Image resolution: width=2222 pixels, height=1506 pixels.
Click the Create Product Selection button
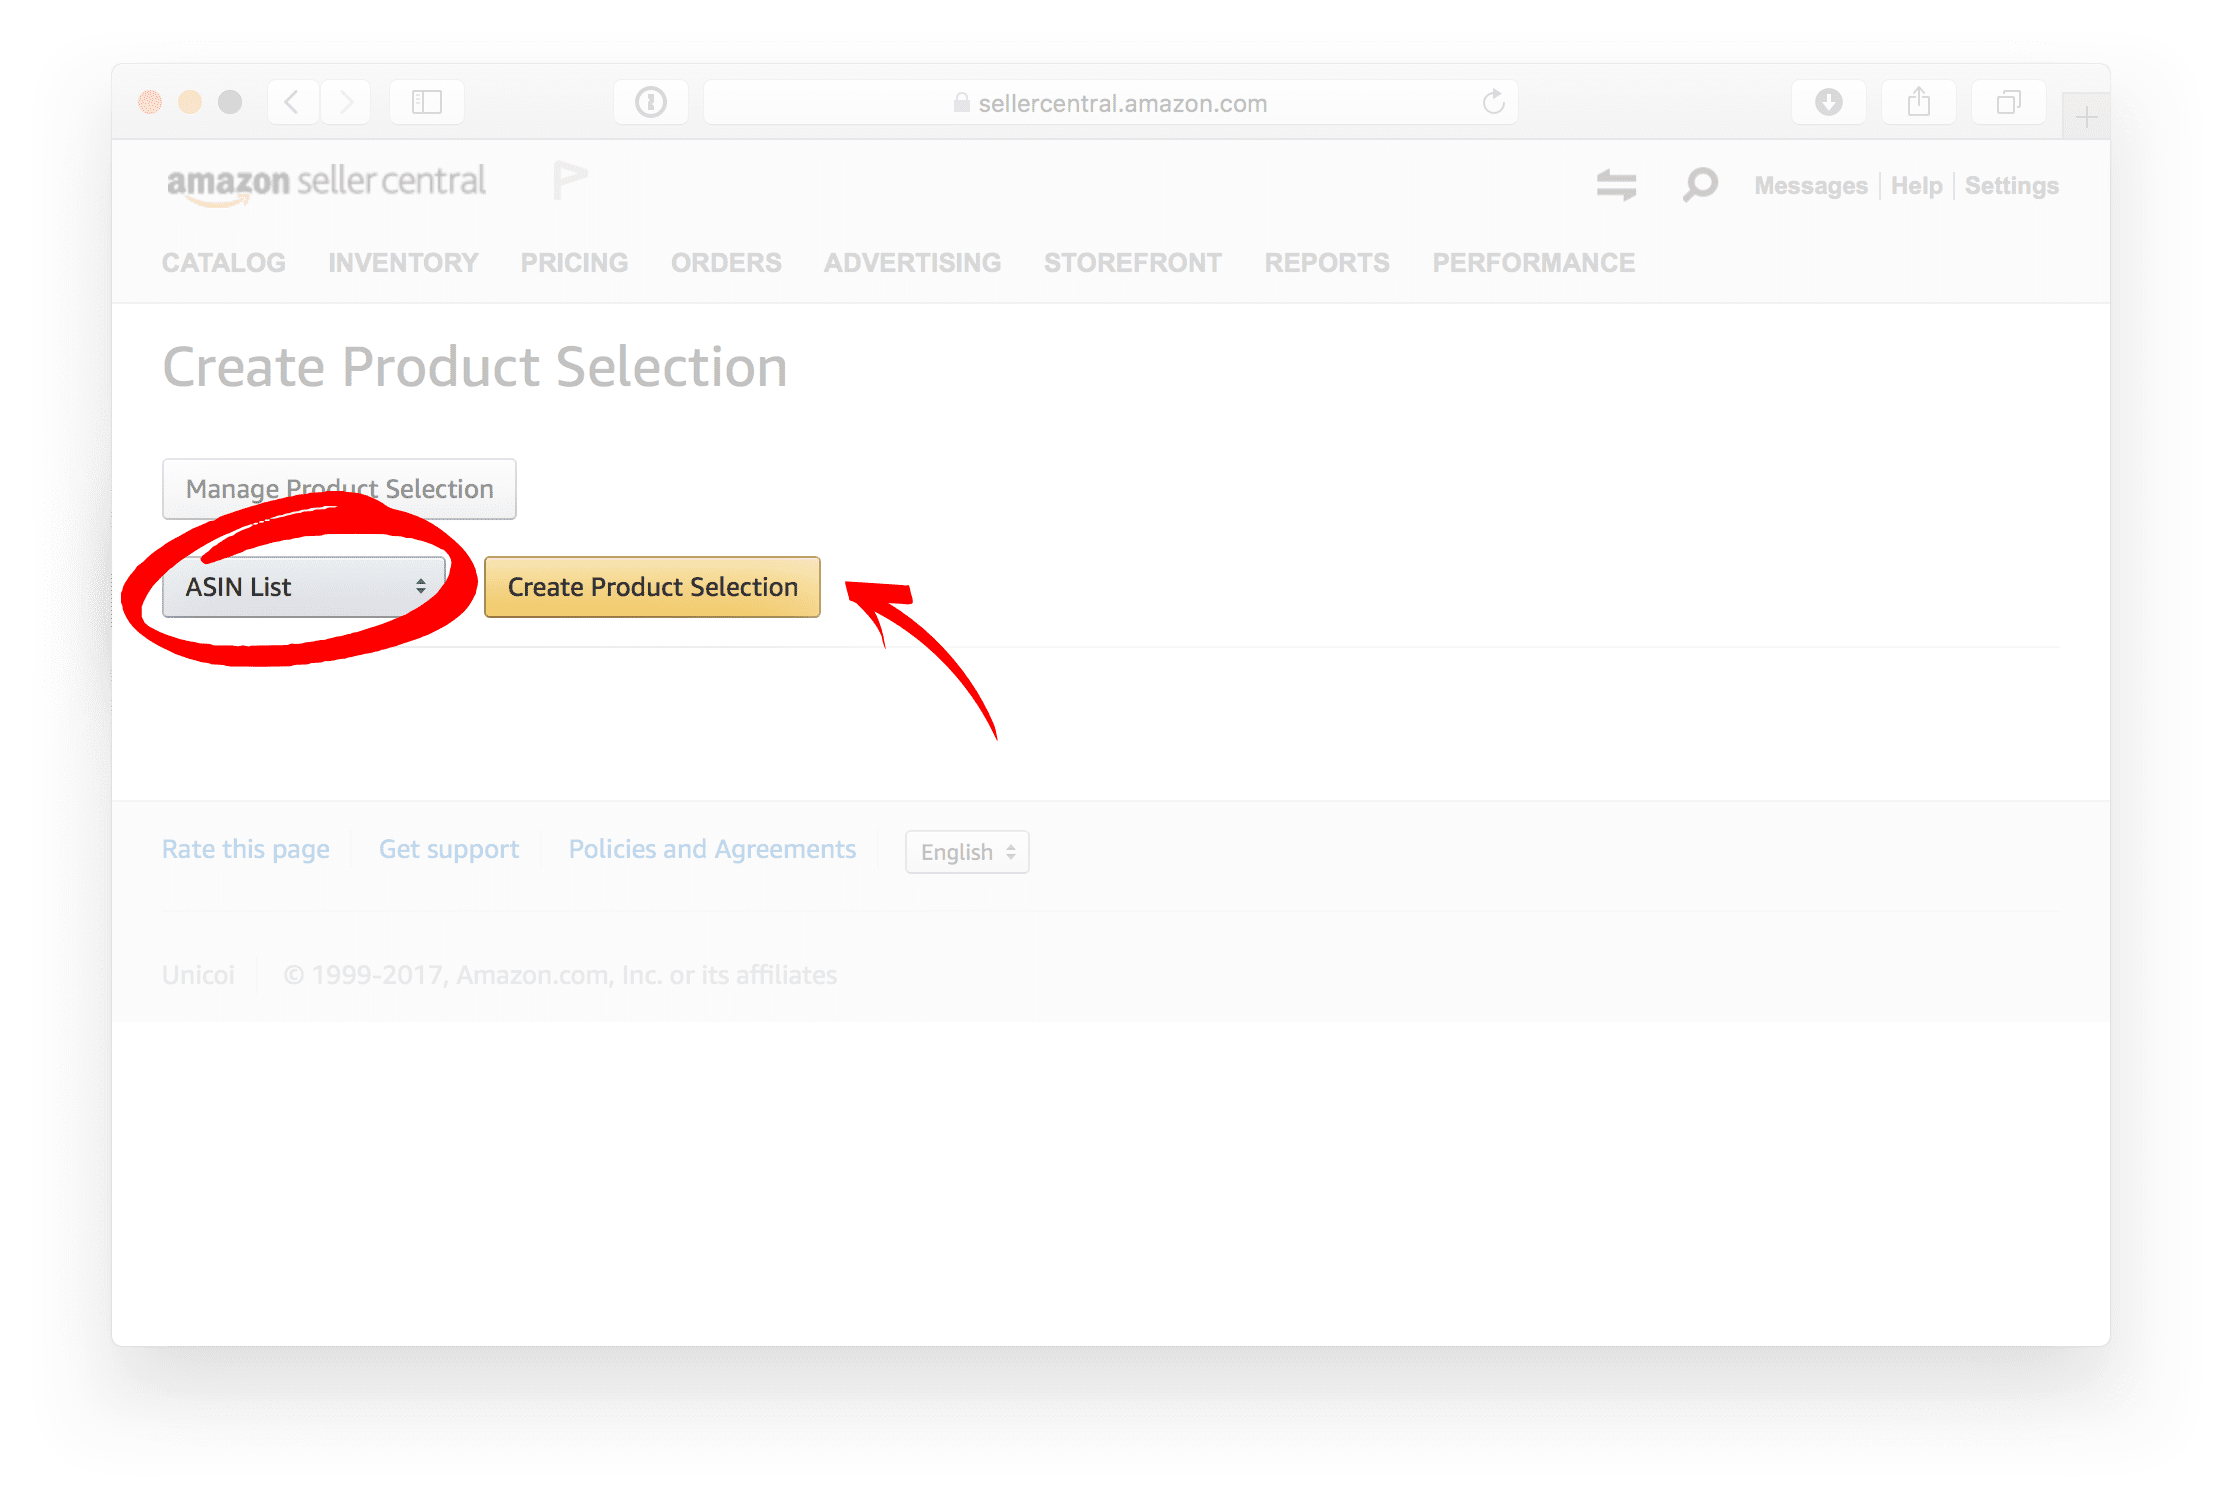(x=652, y=587)
